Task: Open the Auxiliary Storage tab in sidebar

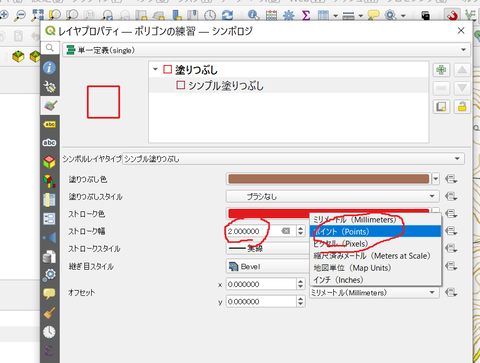Action: pyautogui.click(x=49, y=257)
